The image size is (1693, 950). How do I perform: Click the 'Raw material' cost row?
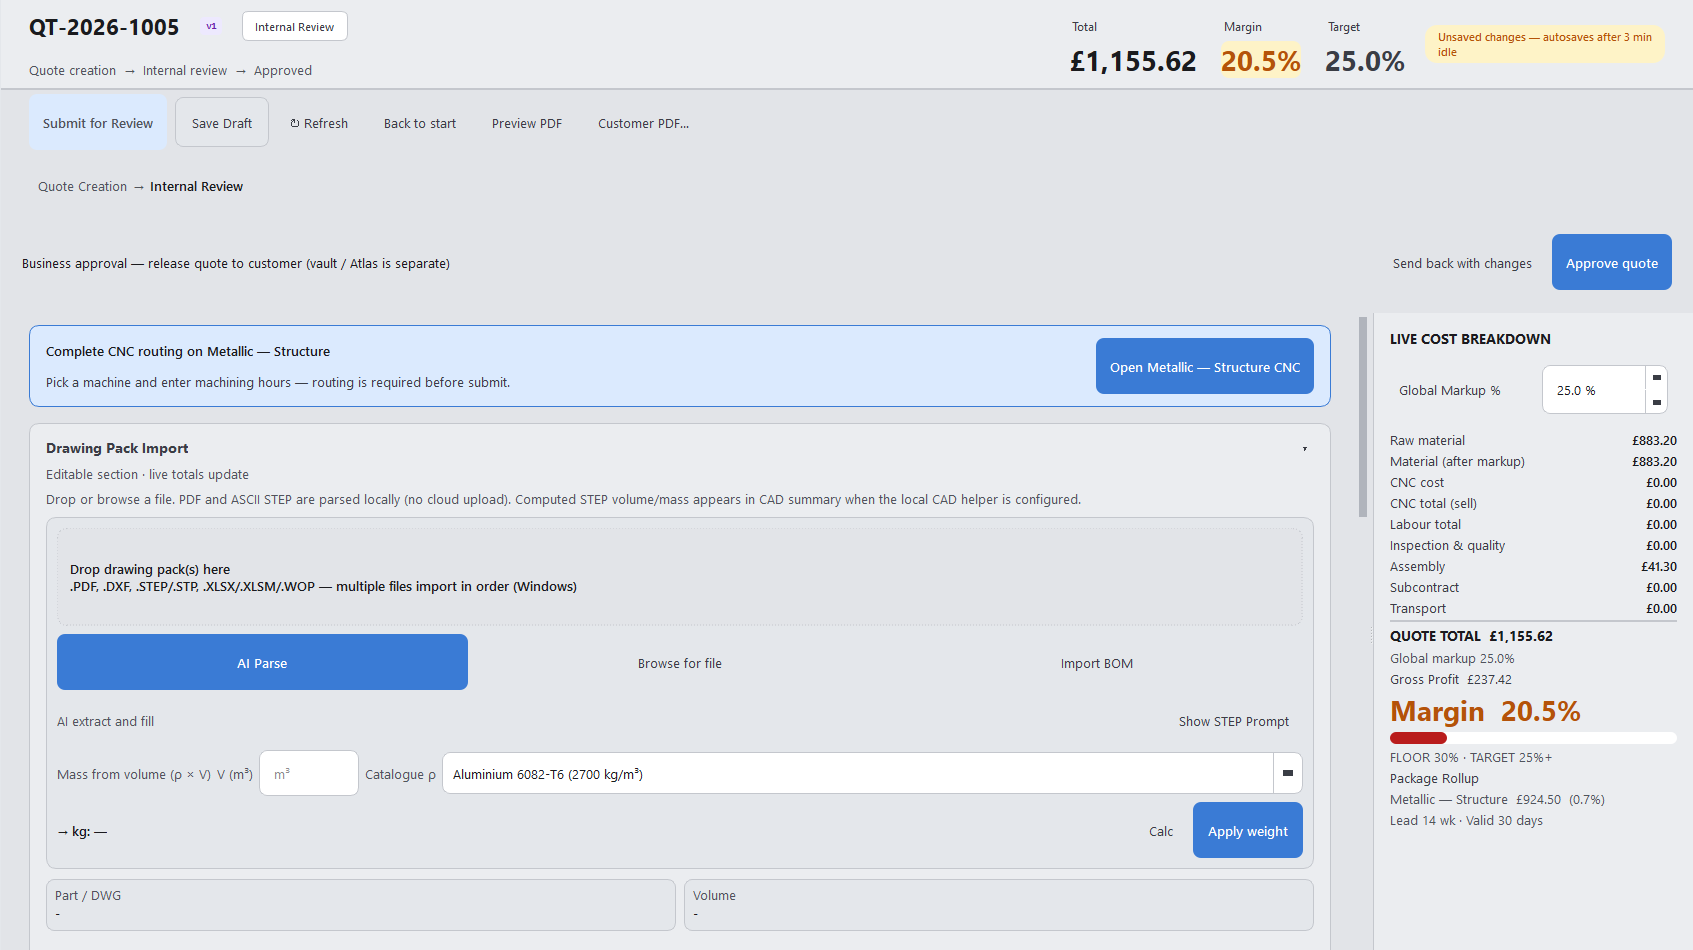1533,440
